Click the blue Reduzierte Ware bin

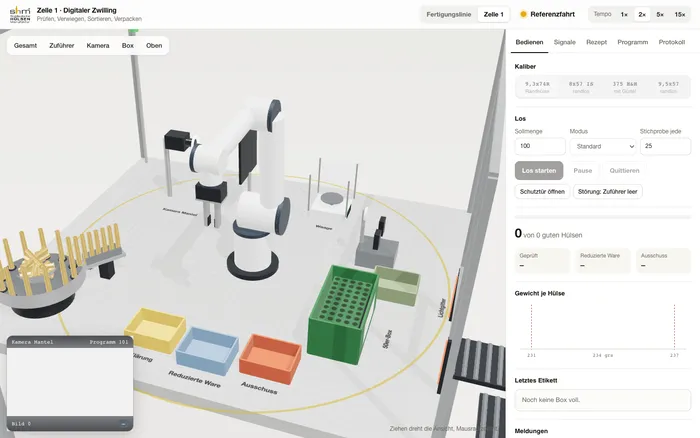click(207, 351)
